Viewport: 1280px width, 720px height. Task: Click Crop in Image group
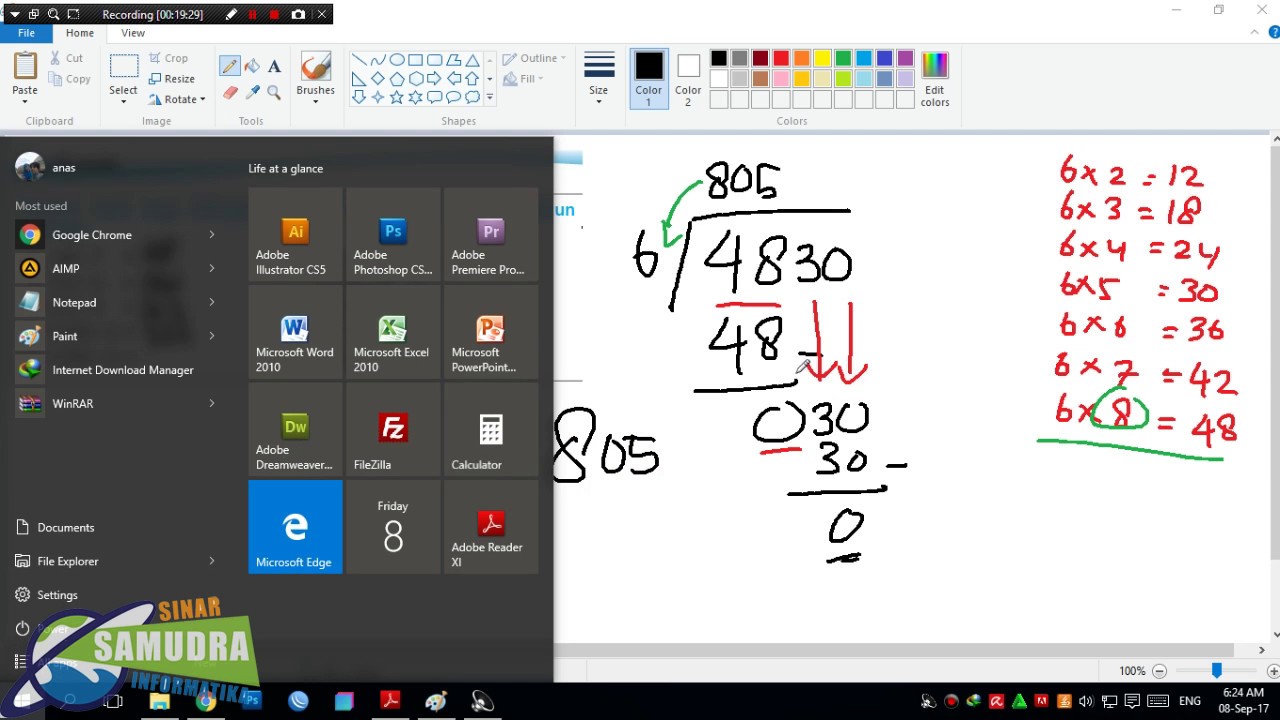[x=168, y=58]
